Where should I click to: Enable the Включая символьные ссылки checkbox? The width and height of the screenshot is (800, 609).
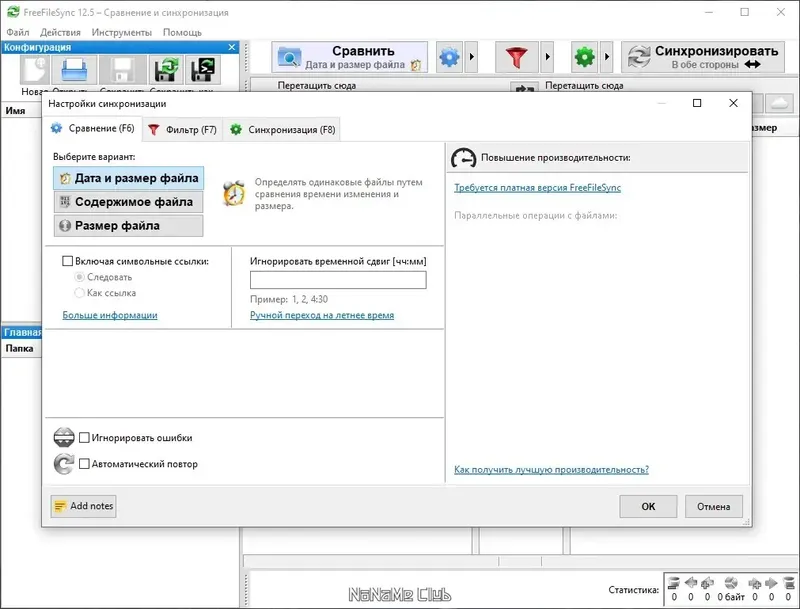pyautogui.click(x=67, y=261)
